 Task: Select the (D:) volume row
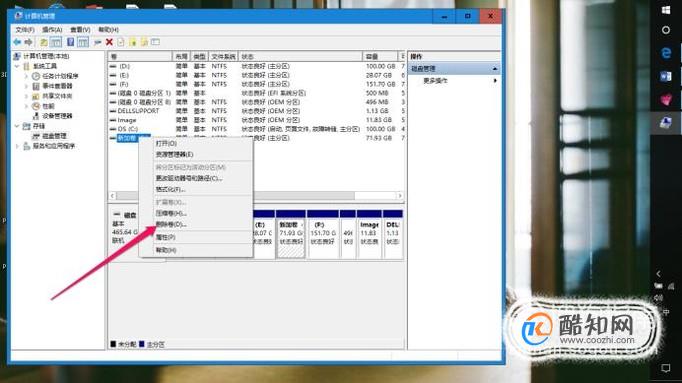pos(257,66)
